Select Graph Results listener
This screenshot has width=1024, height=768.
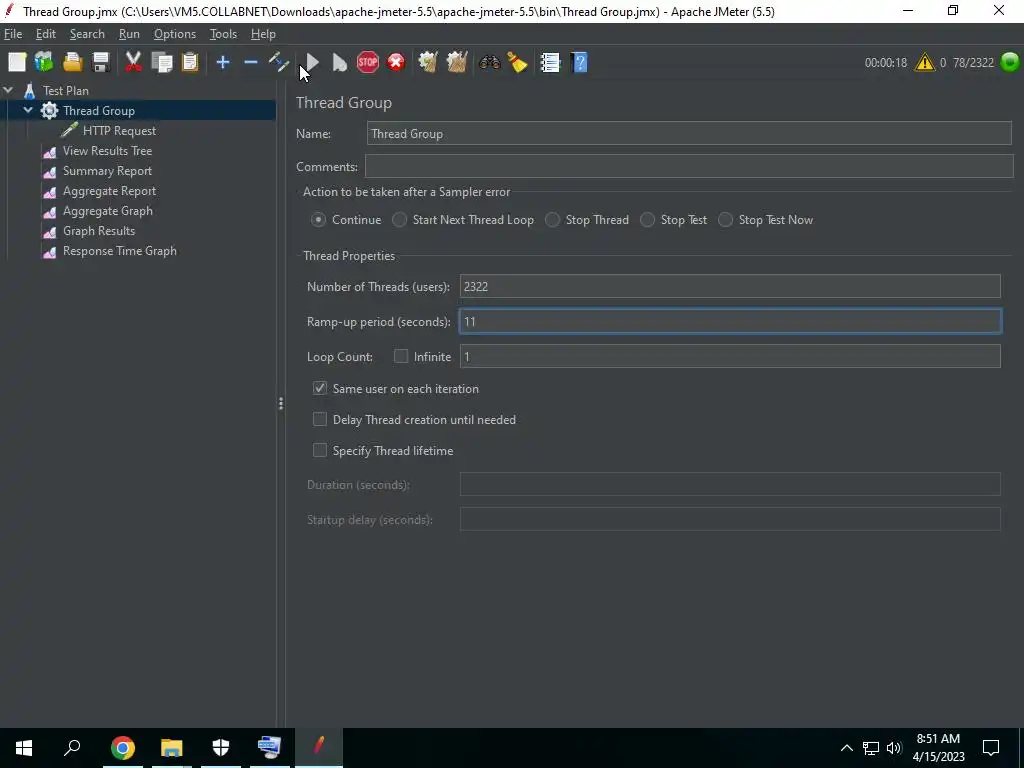(99, 231)
